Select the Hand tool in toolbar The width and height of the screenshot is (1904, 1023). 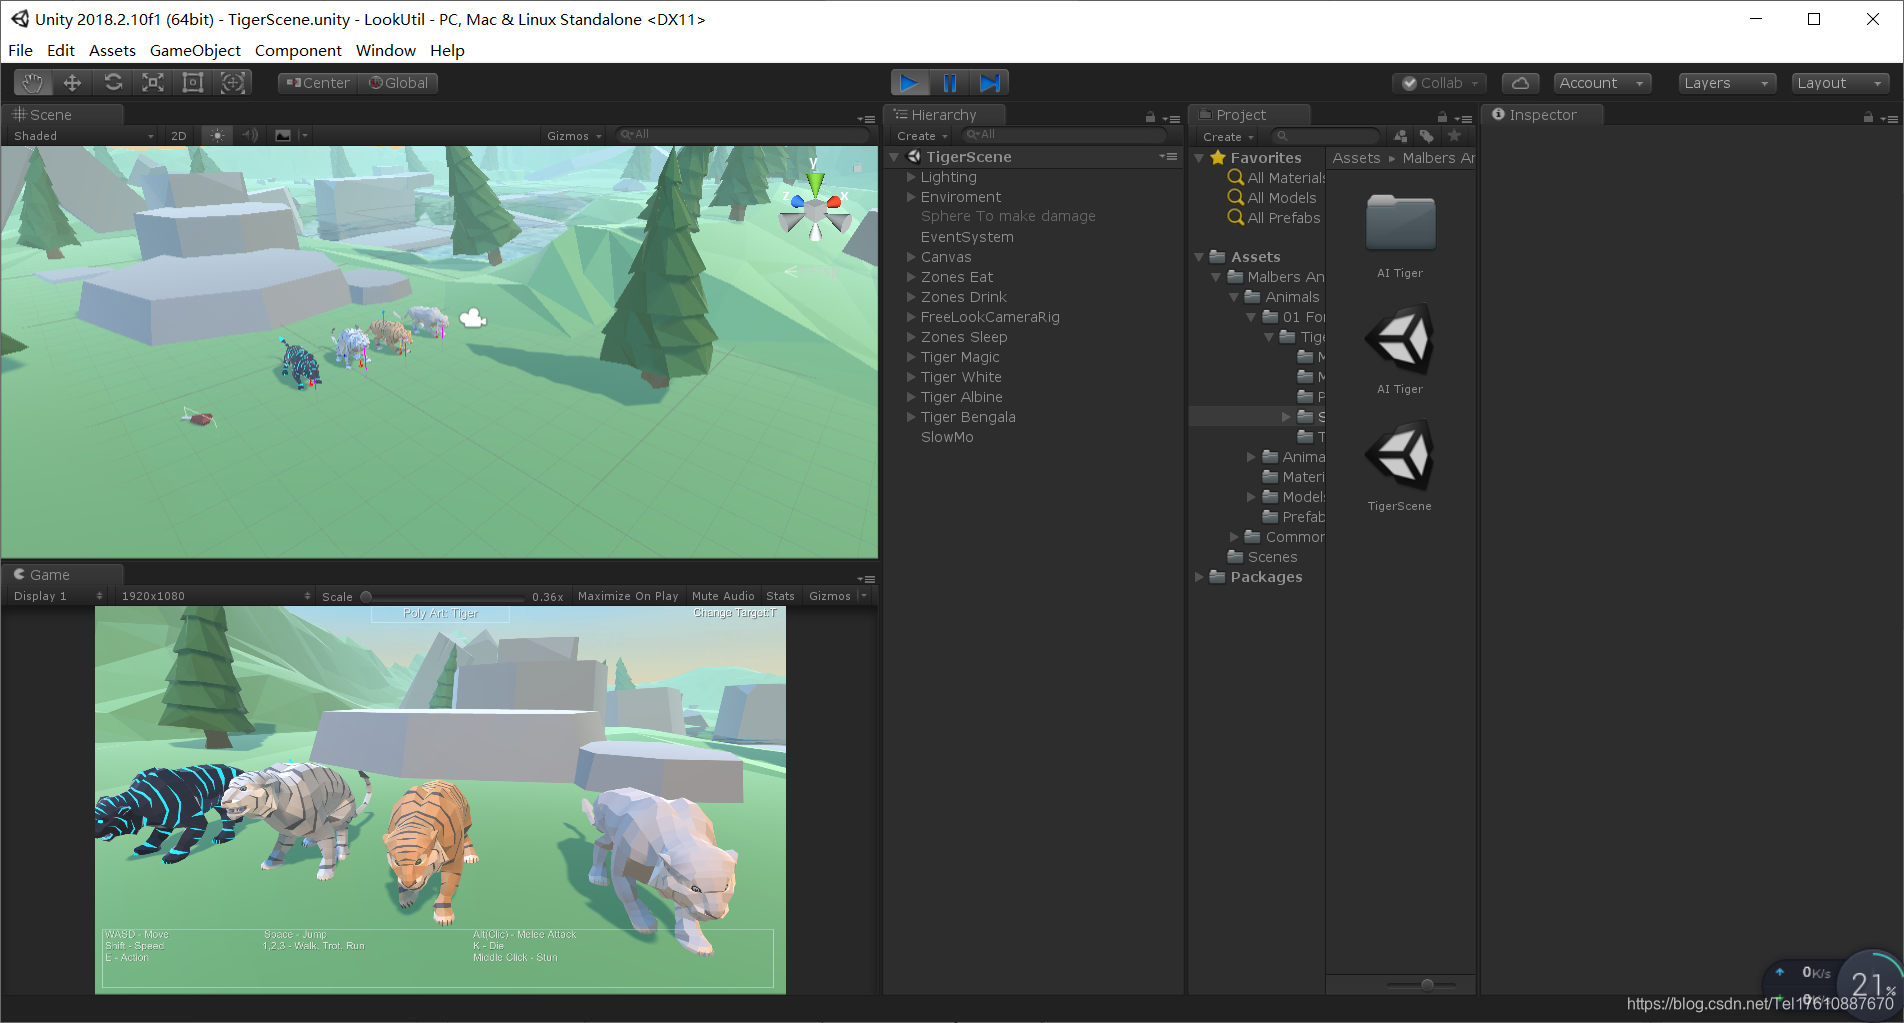(x=33, y=83)
